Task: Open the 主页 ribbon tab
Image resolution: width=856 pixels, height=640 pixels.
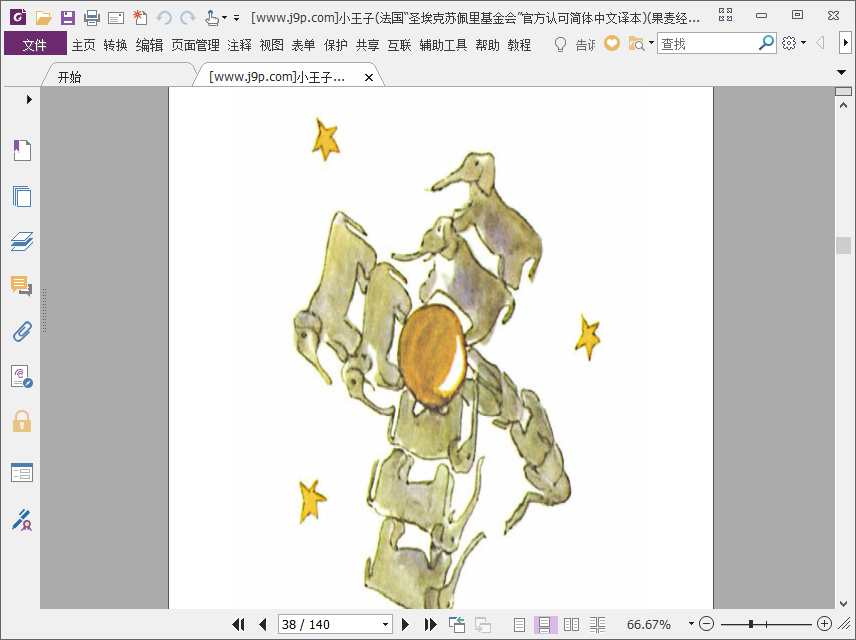Action: [84, 45]
